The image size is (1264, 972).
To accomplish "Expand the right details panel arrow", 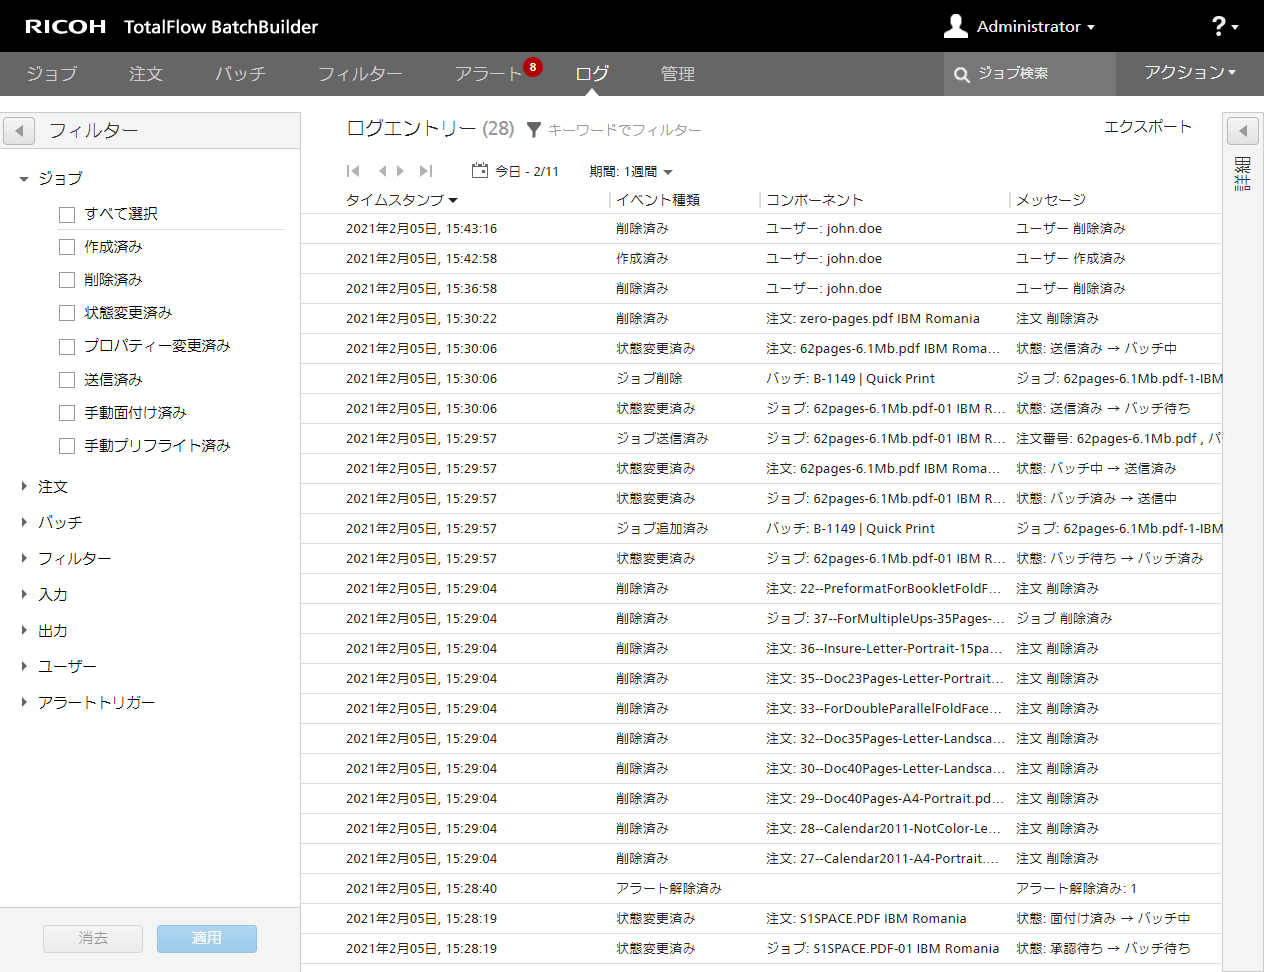I will (1242, 131).
